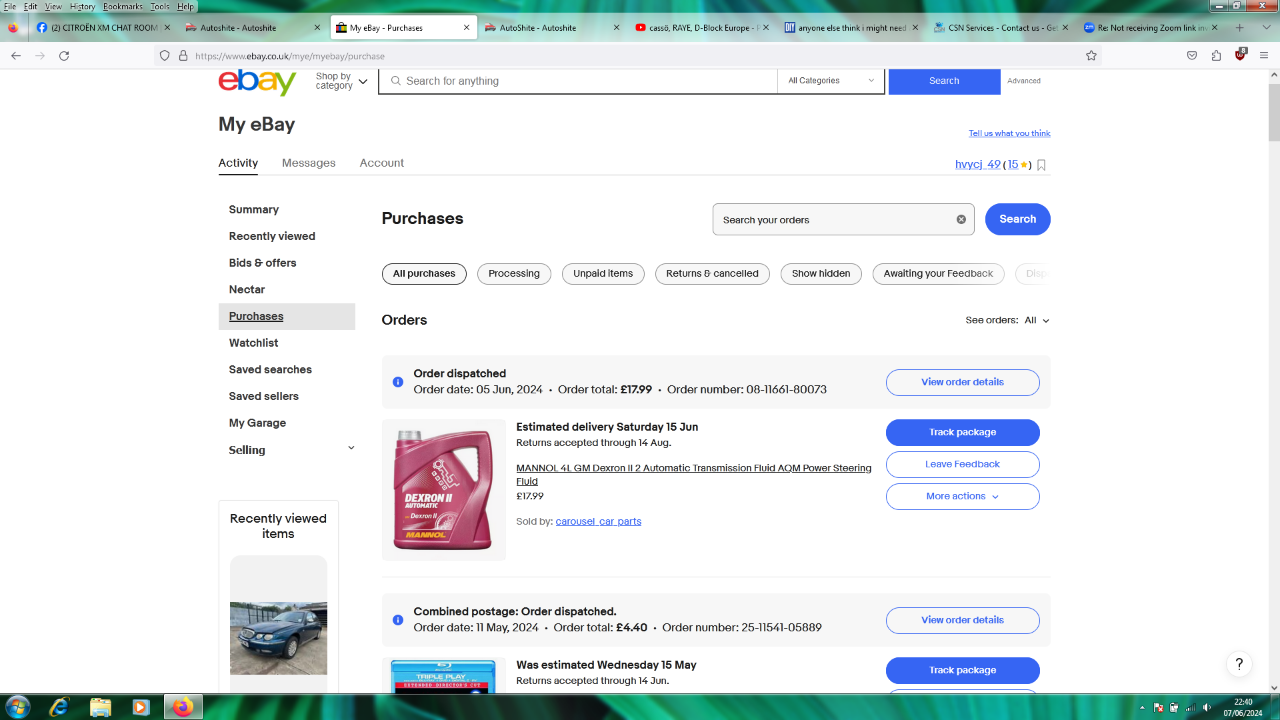View order details for order 08-11661-80073
The image size is (1280, 720).
962,382
